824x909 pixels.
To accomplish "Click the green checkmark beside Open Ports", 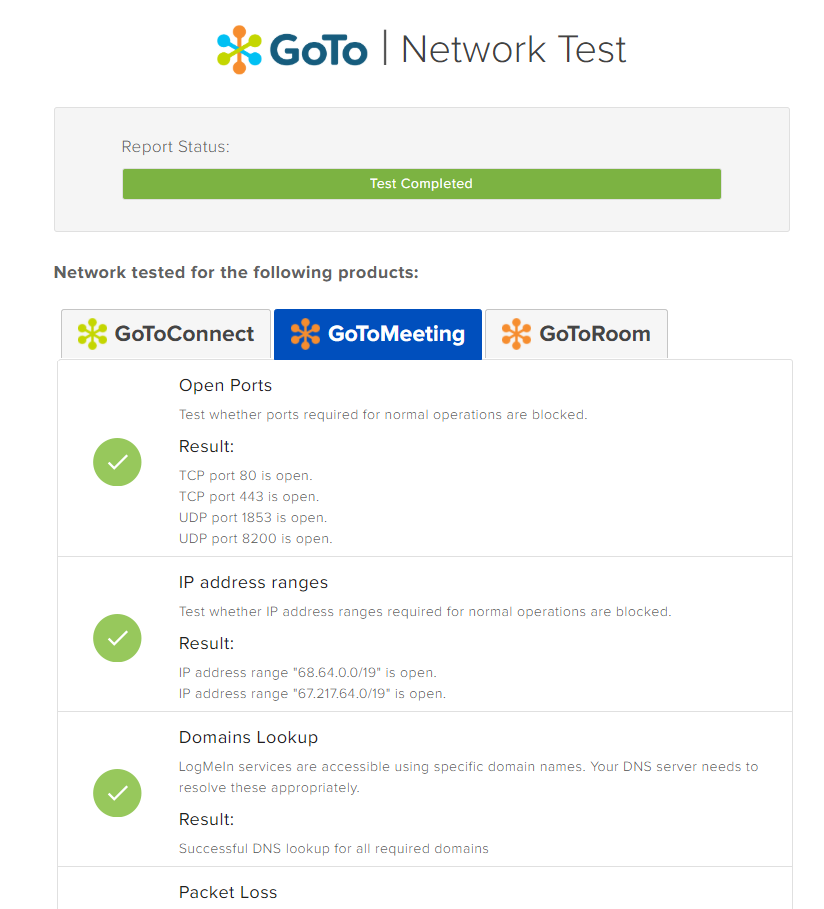I will (x=117, y=462).
